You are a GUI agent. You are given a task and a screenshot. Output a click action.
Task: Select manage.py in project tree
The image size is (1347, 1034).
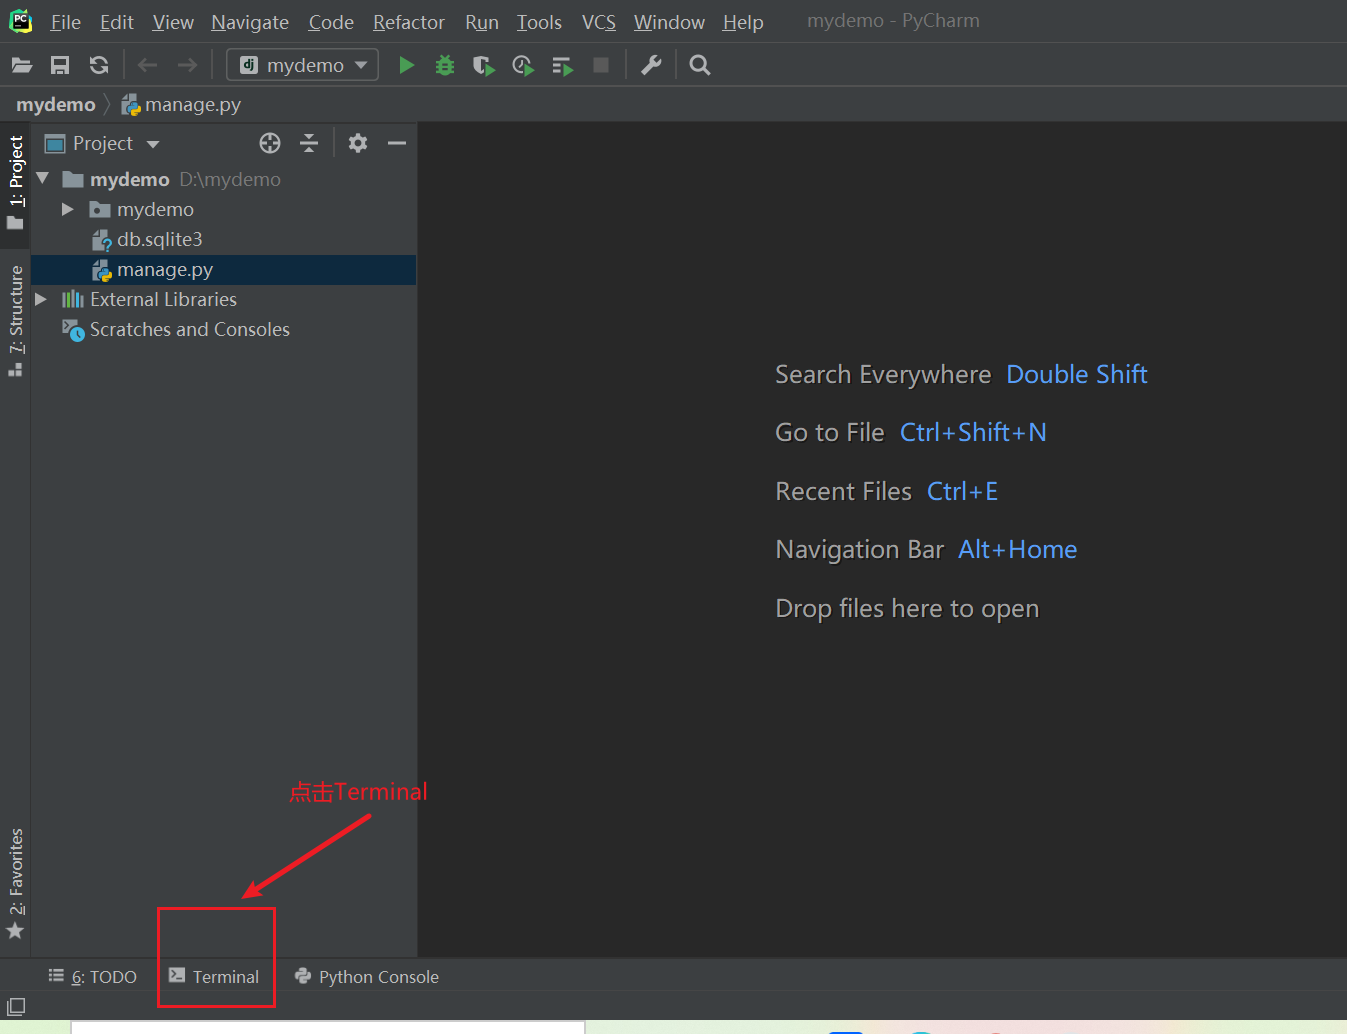coord(165,269)
